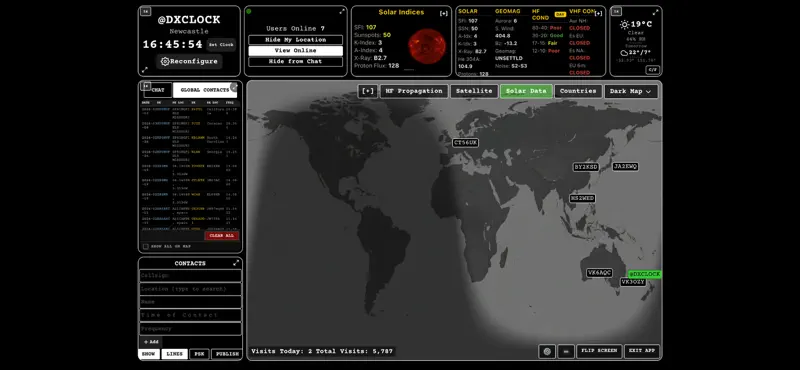The height and width of the screenshot is (370, 800).
Task: Toggle PSK button
Action: click(199, 354)
